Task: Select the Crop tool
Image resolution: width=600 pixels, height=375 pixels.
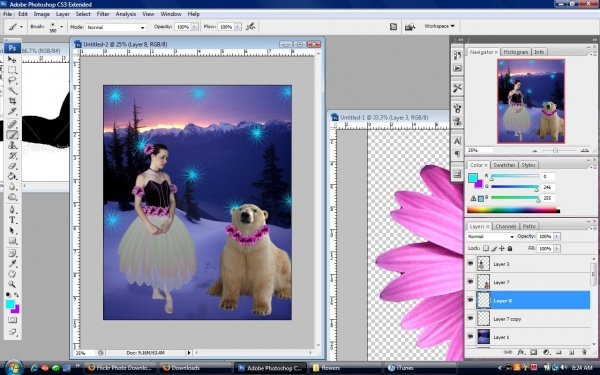Action: point(12,101)
